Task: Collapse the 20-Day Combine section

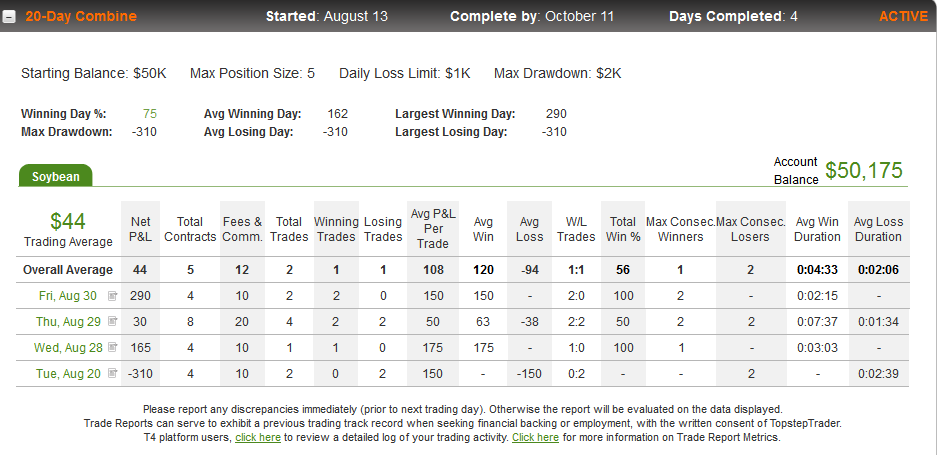Action: (x=9, y=17)
